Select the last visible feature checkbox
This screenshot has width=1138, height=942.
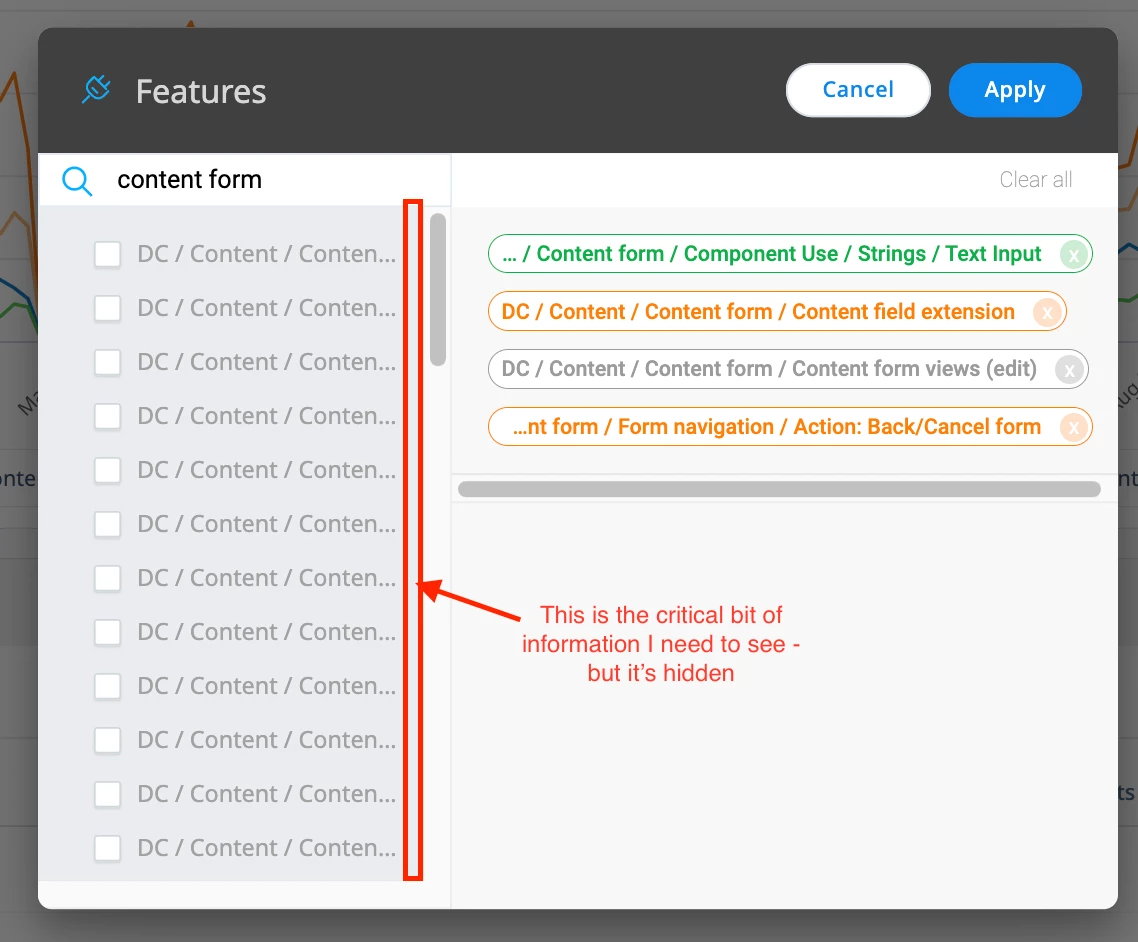[x=107, y=848]
